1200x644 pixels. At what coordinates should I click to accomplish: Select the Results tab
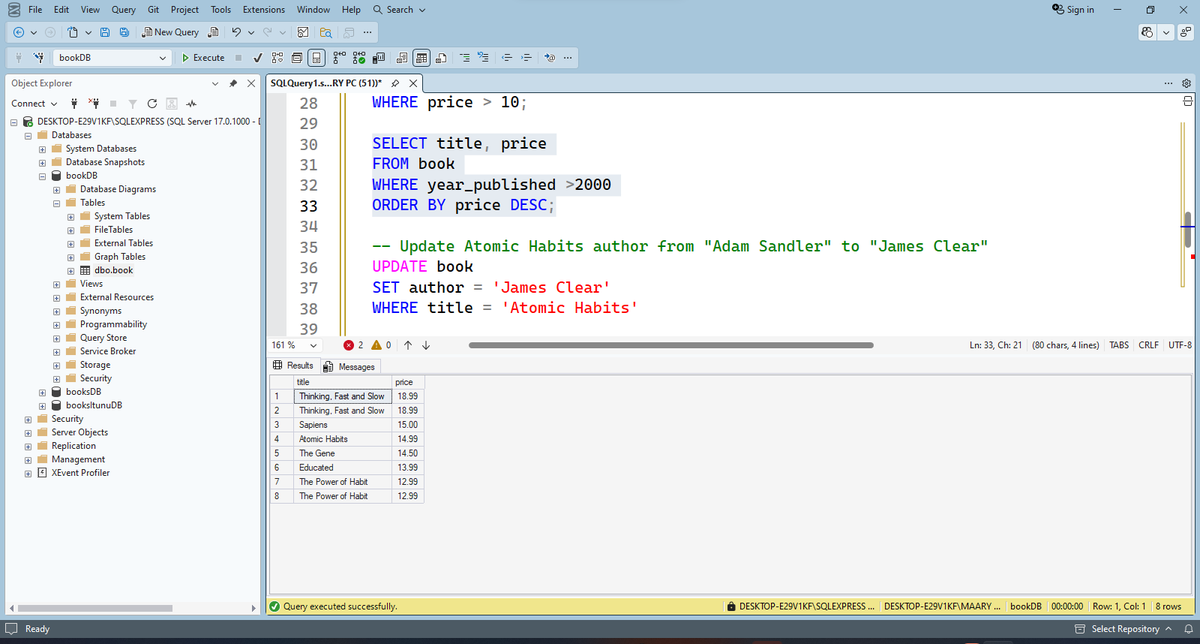tap(294, 366)
